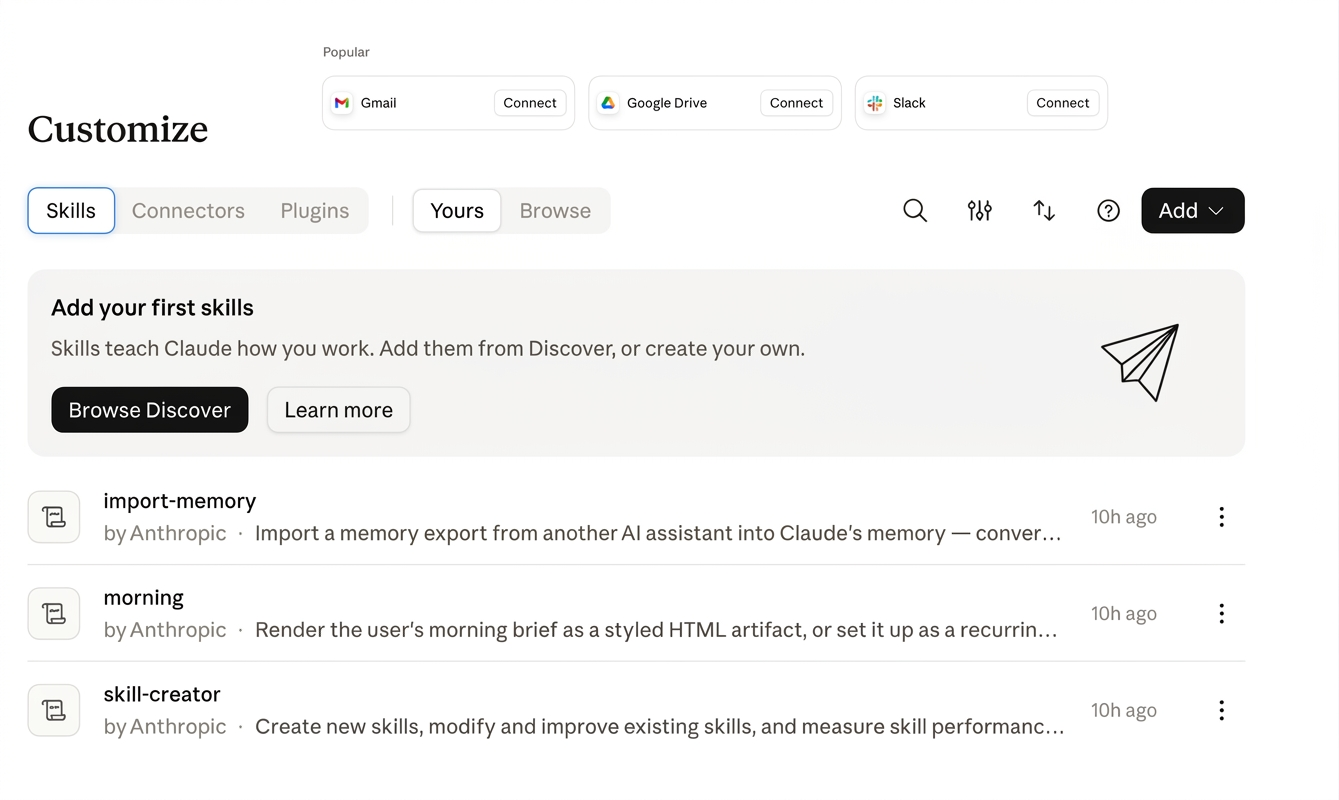Open the skill-creator skill name

click(162, 694)
